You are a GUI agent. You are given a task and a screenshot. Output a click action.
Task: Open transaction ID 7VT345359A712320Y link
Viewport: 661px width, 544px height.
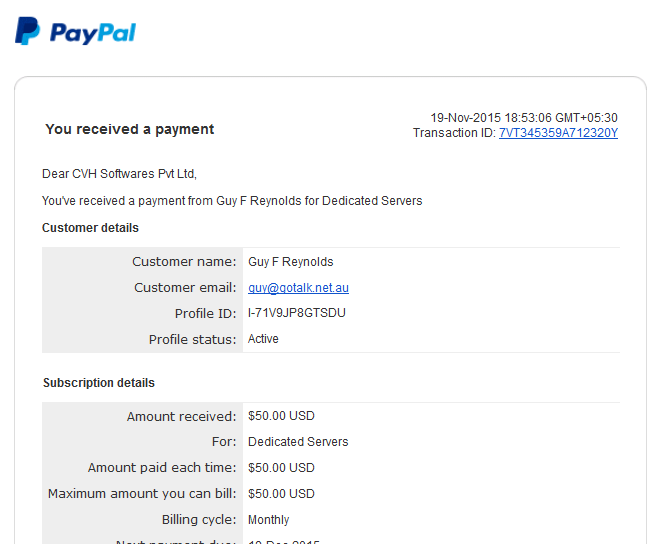coord(558,133)
